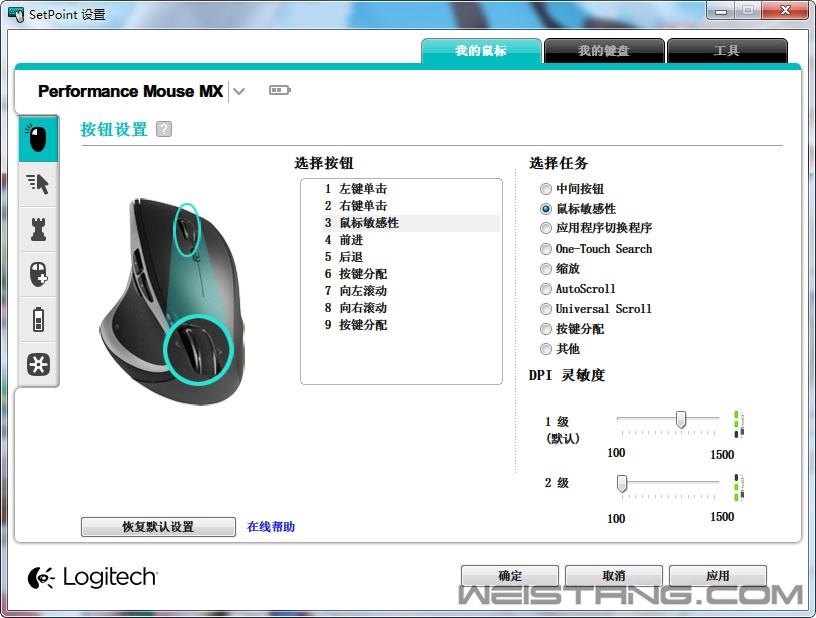
Task: Select the 按键分配 radio option in tasks
Action: [545, 329]
